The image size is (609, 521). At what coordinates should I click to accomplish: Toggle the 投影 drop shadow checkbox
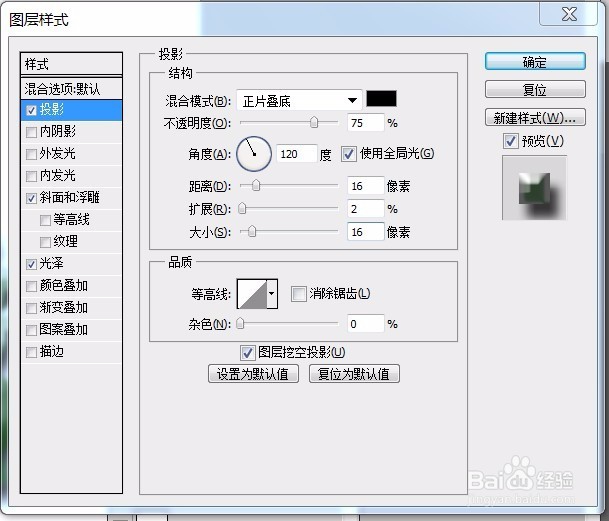[31, 111]
